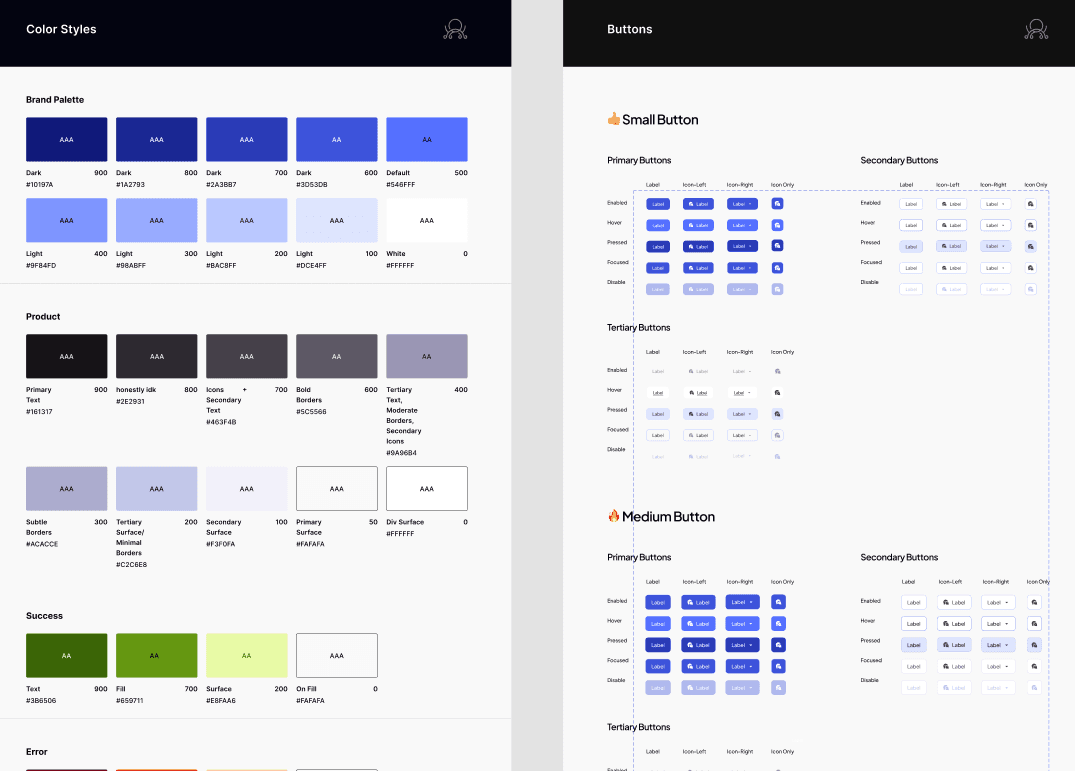Click the small secondary Enabled Label button

click(x=911, y=204)
